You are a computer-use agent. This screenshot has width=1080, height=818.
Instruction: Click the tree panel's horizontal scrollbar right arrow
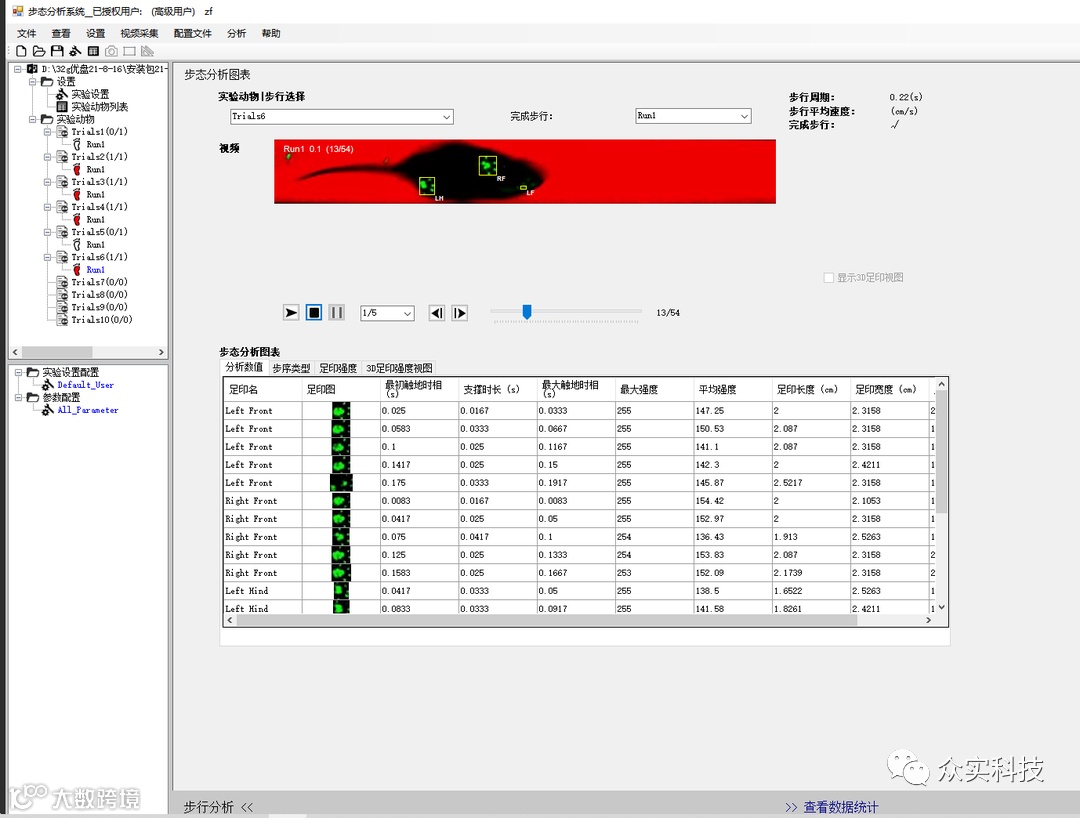pyautogui.click(x=161, y=352)
